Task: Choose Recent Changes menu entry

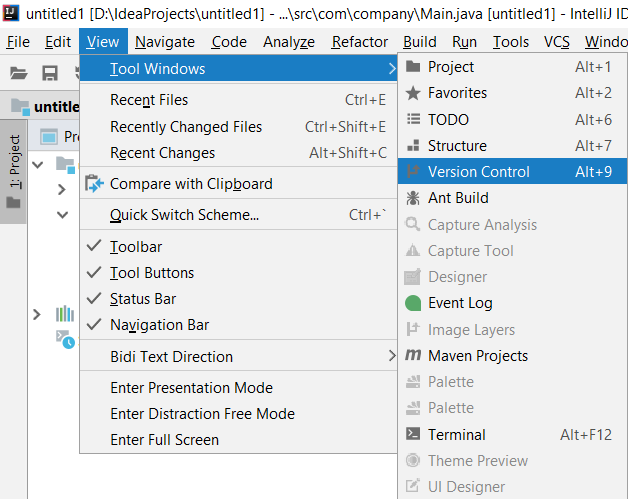Action: click(x=238, y=153)
